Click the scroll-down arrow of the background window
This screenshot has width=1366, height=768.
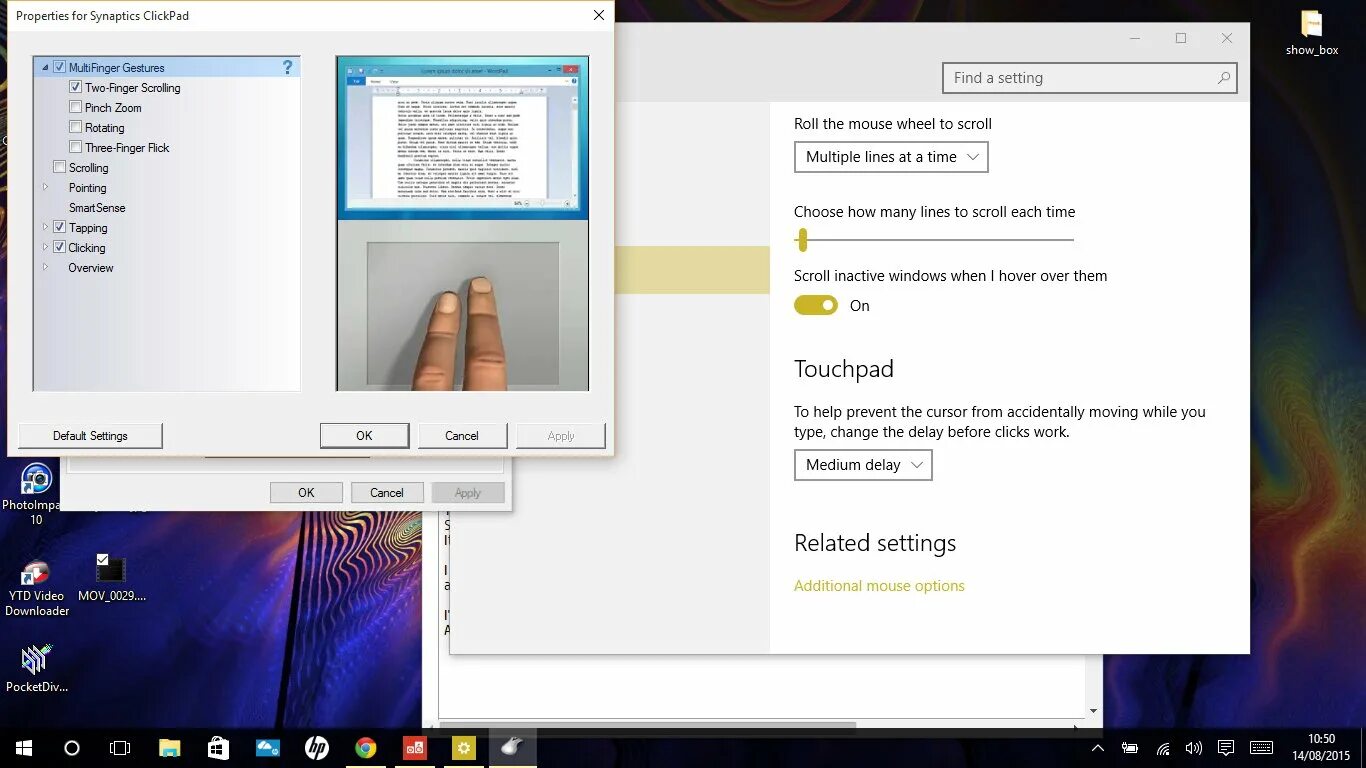coord(1093,711)
